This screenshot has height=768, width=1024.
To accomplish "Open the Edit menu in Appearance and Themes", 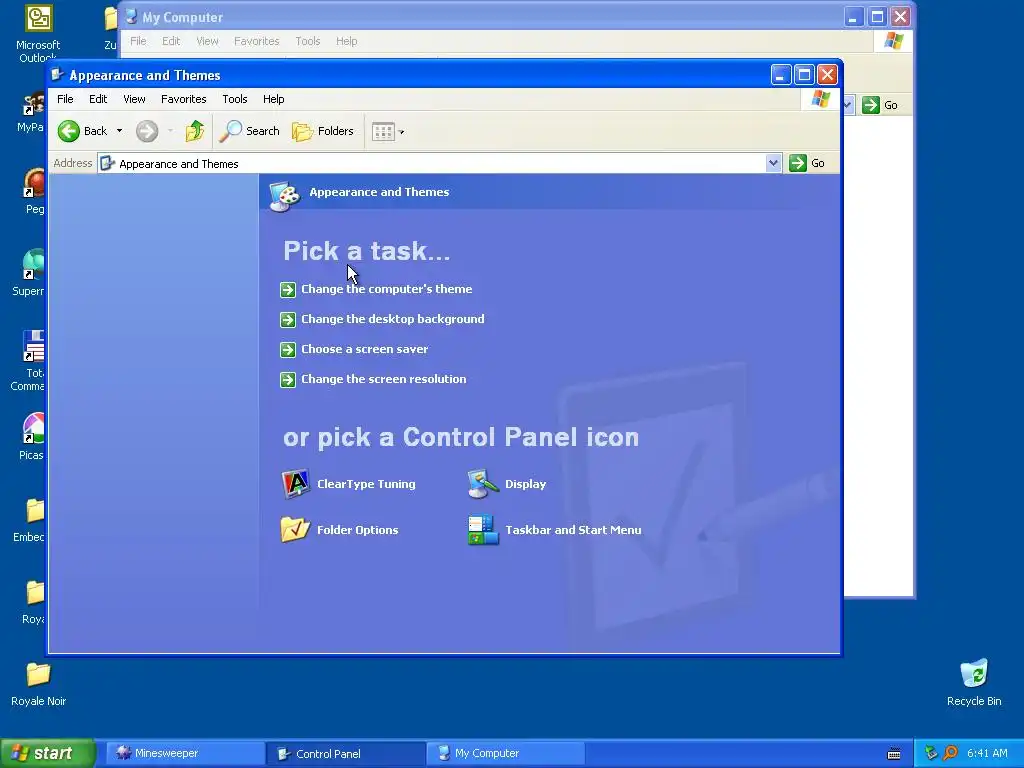I will tap(98, 99).
